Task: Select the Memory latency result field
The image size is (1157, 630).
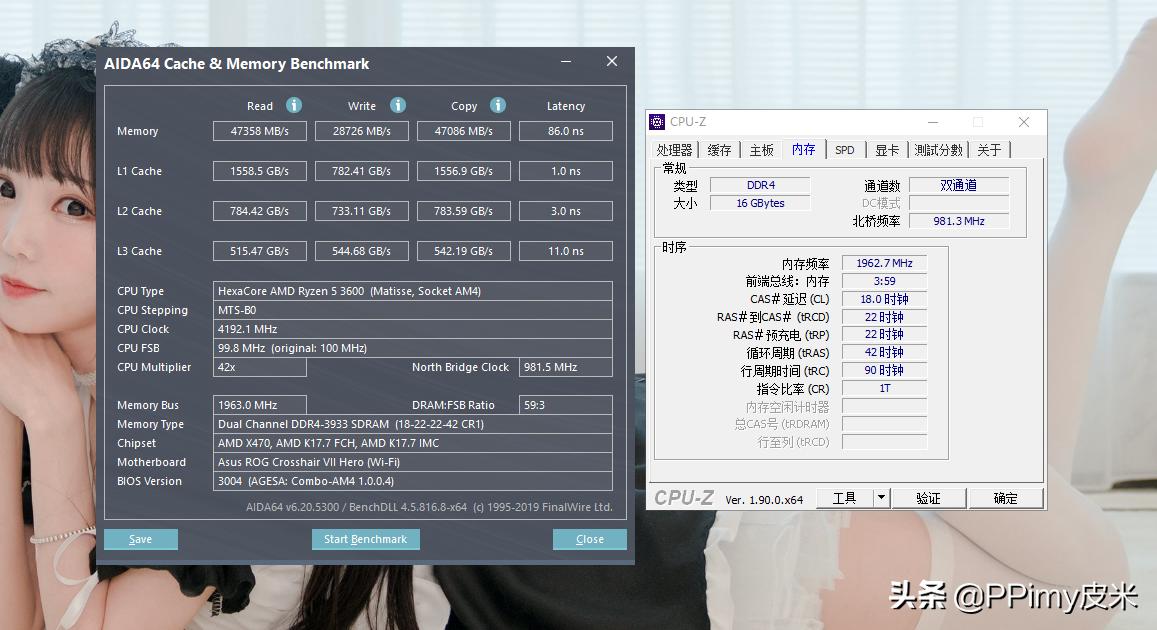Action: click(565, 130)
